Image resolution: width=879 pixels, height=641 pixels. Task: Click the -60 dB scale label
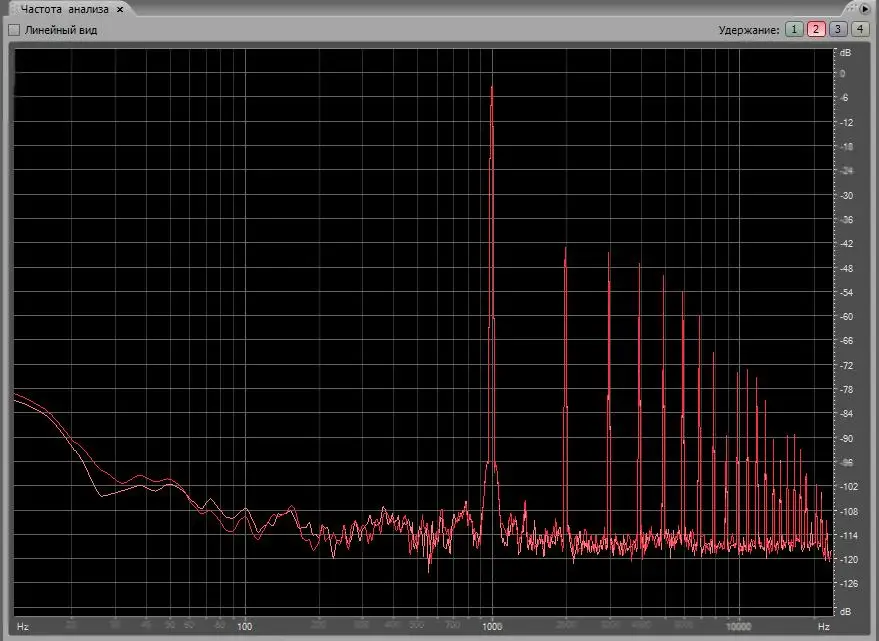click(845, 316)
